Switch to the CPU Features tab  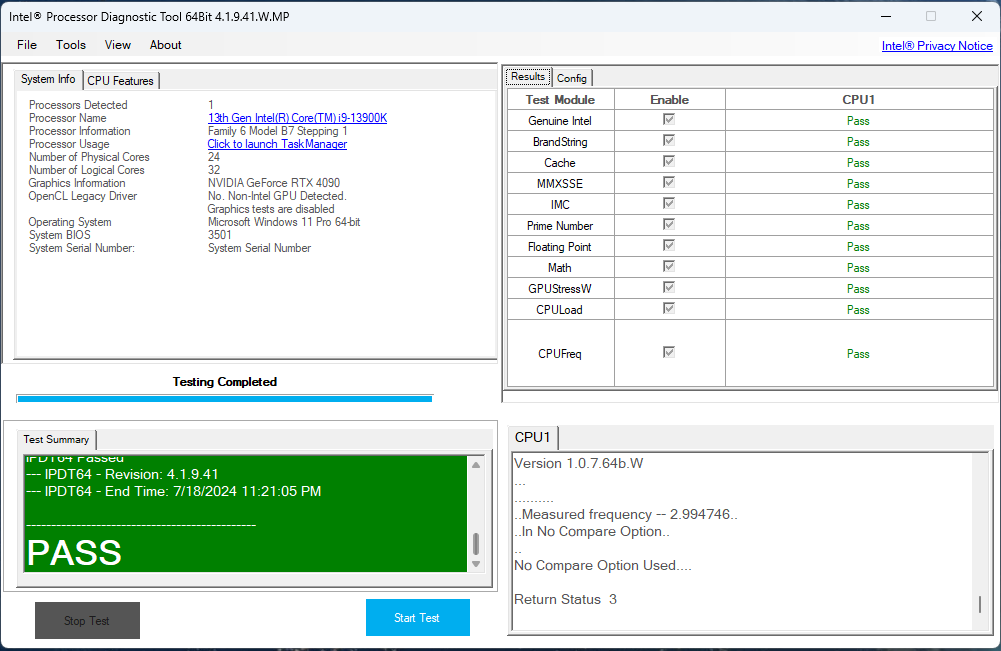click(x=121, y=81)
